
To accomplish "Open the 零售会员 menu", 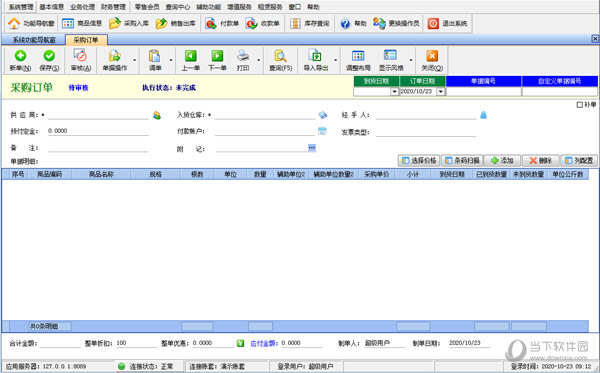I will (x=147, y=7).
